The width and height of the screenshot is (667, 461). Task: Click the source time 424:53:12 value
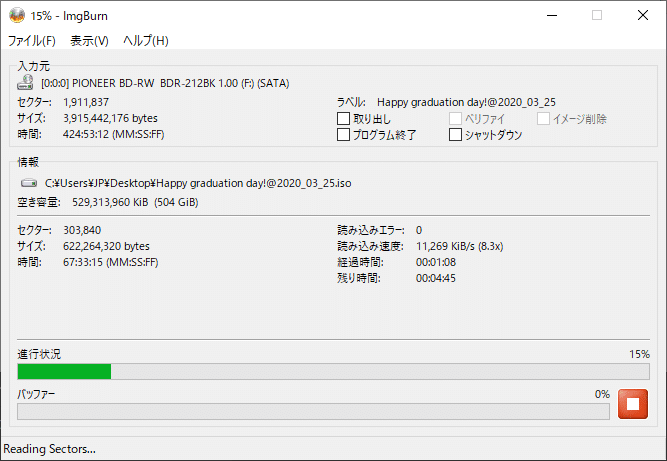[x=114, y=134]
